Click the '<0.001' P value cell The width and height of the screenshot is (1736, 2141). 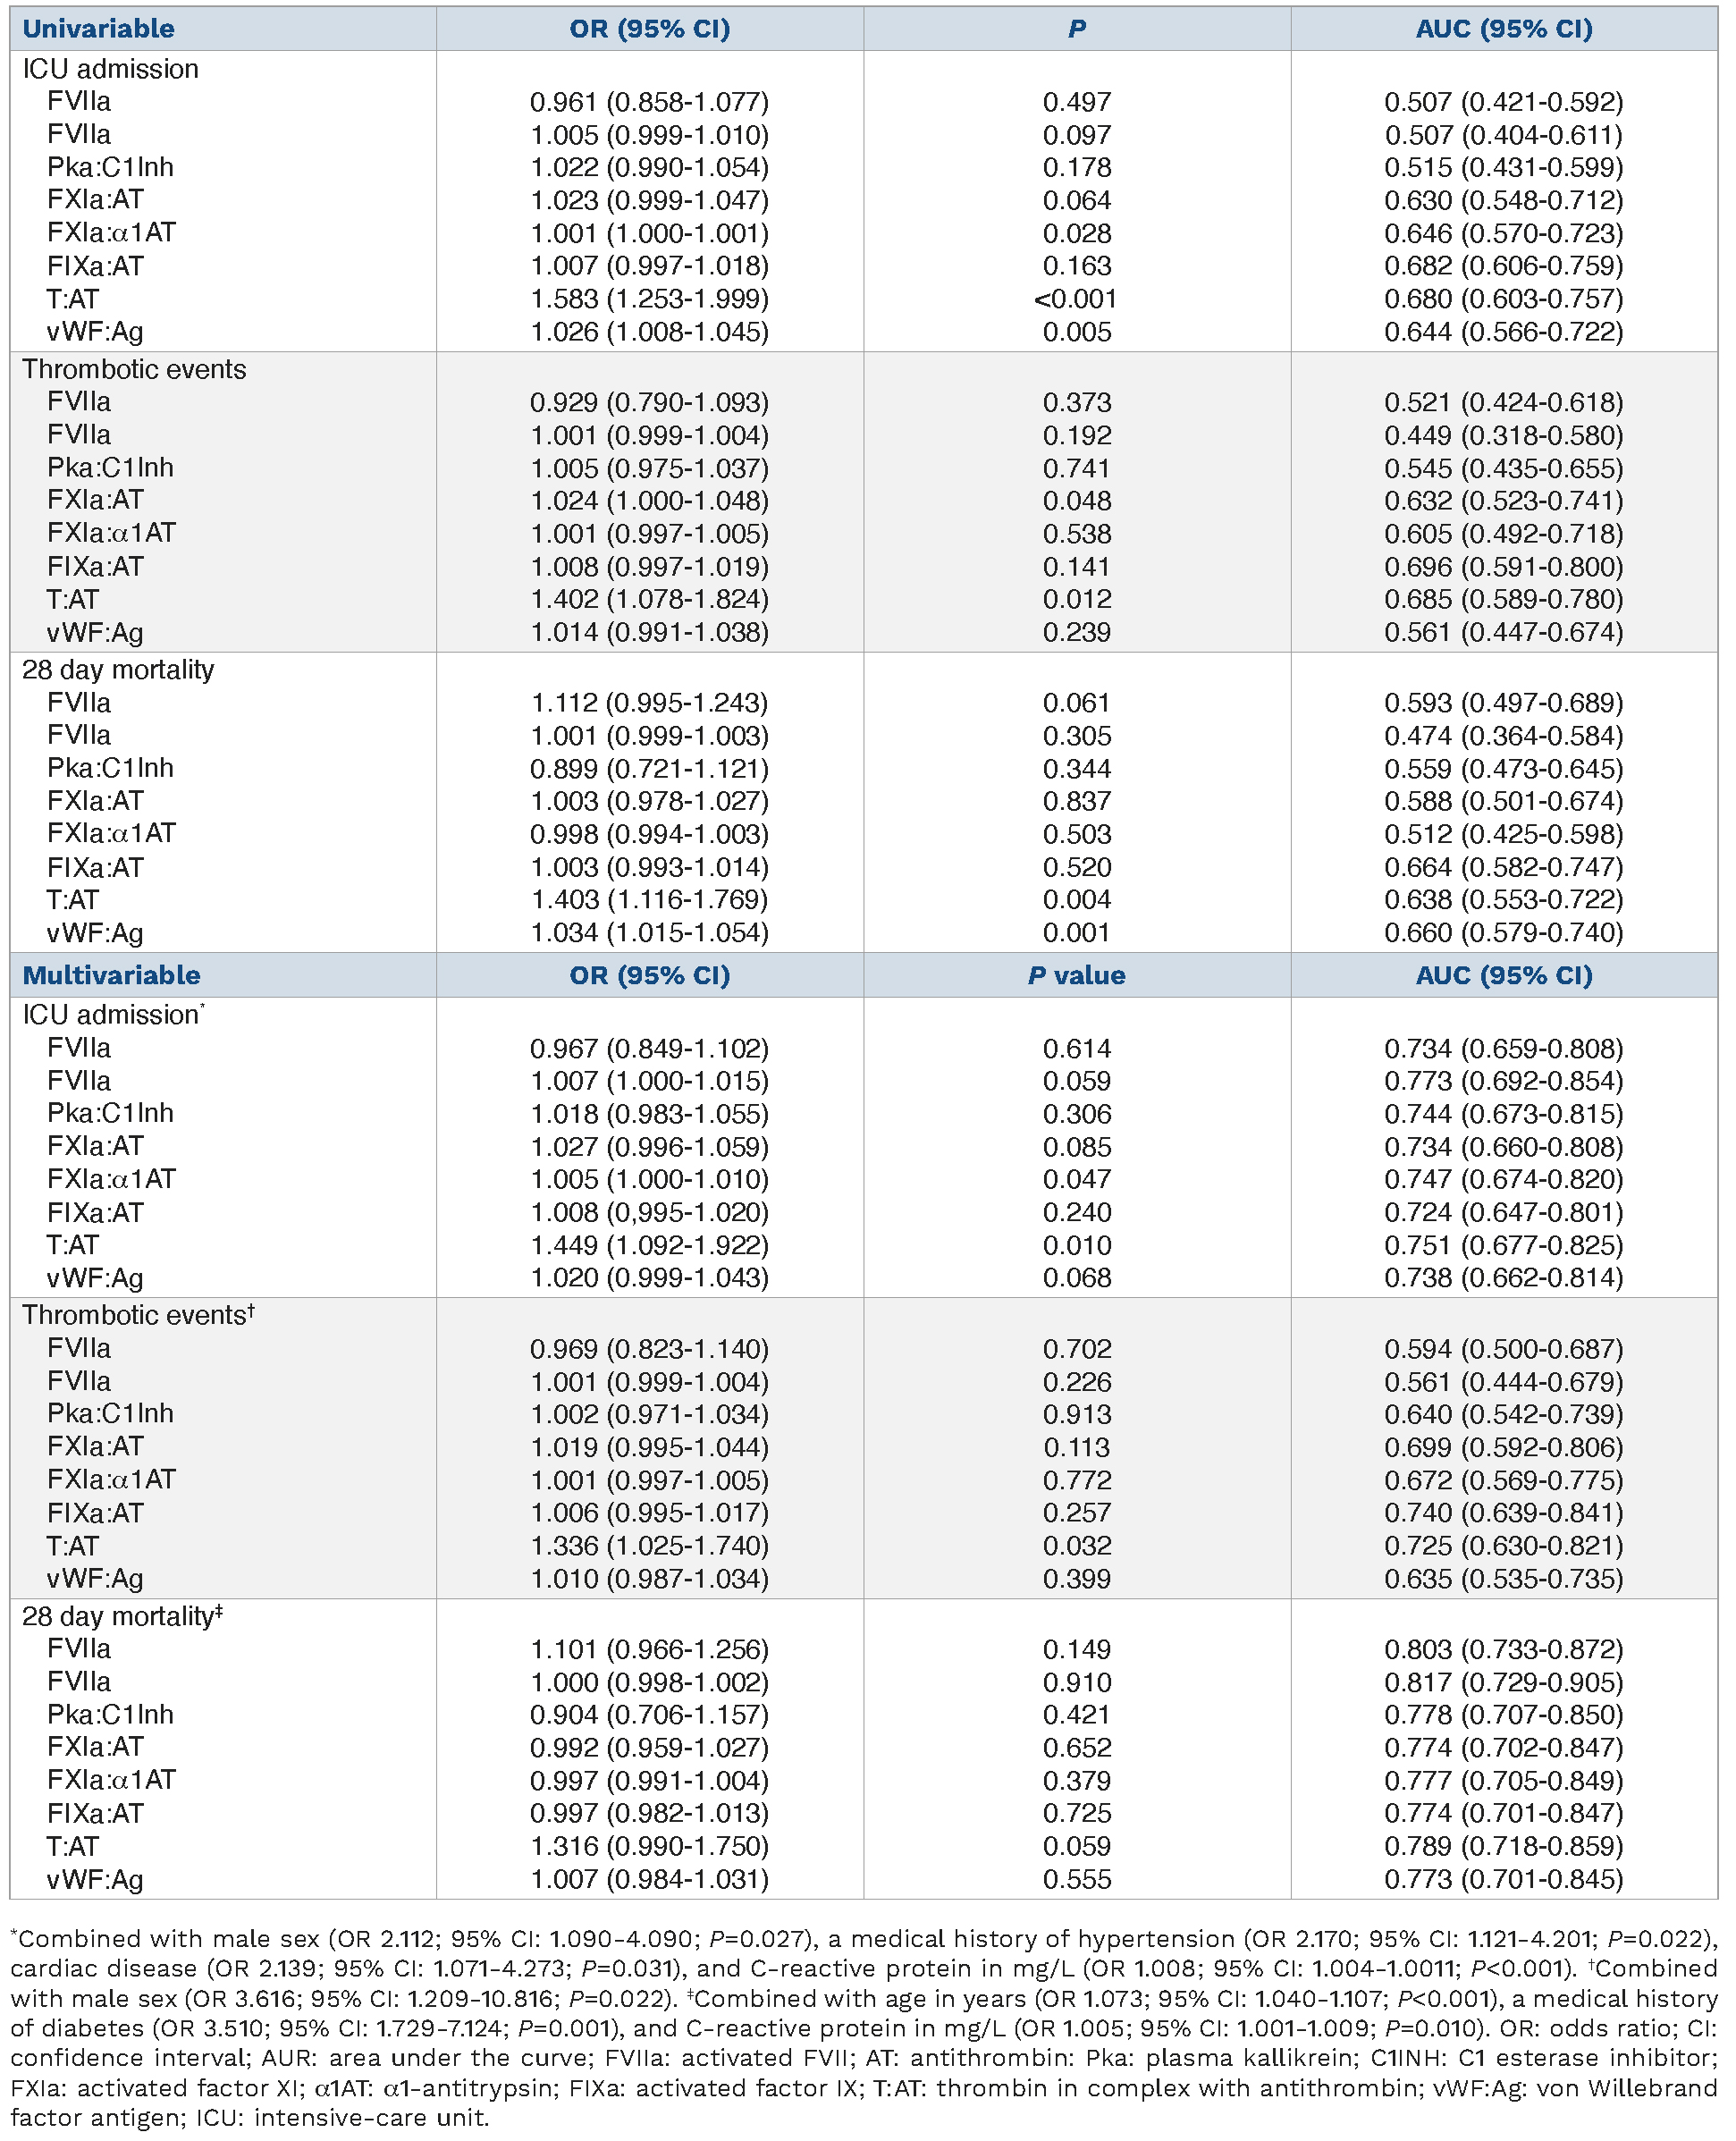point(1076,299)
